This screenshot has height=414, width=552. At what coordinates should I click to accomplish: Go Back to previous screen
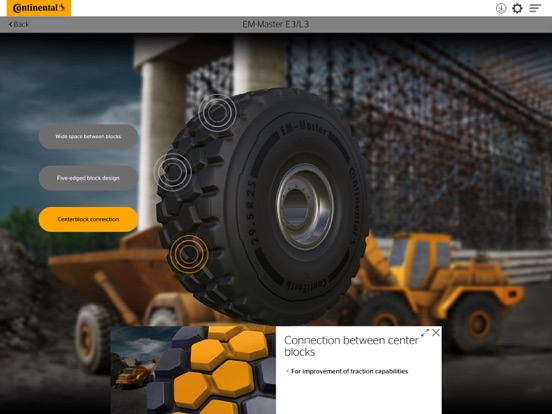pos(19,24)
